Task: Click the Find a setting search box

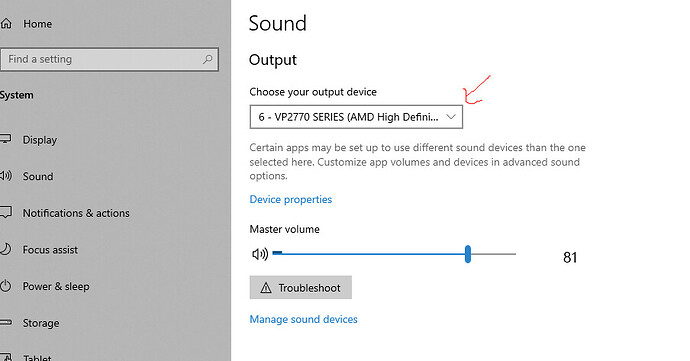Action: (x=110, y=59)
